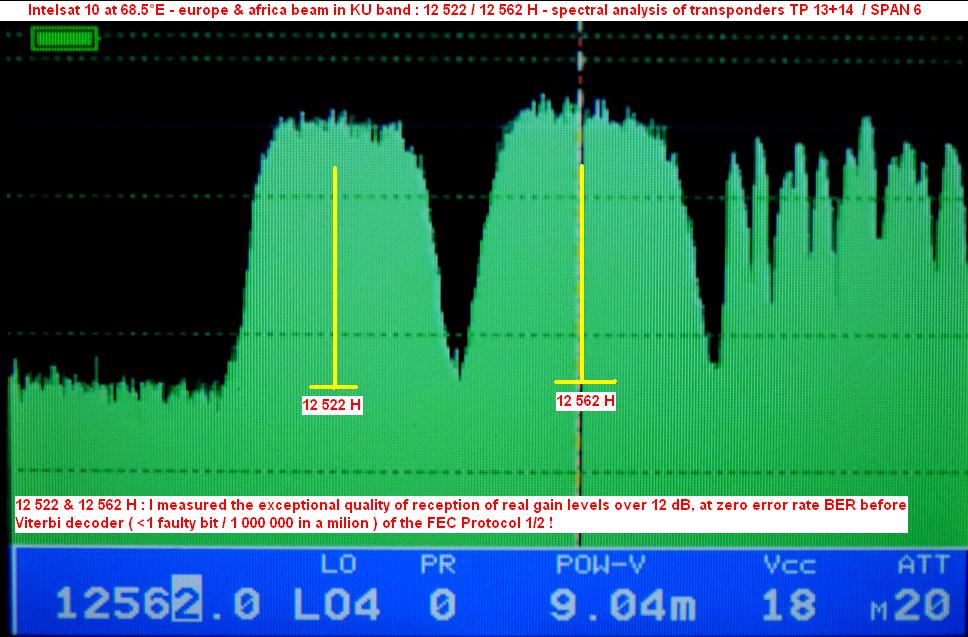968x637 pixels.
Task: Select the 12 562 H frequency label
Action: (x=585, y=401)
